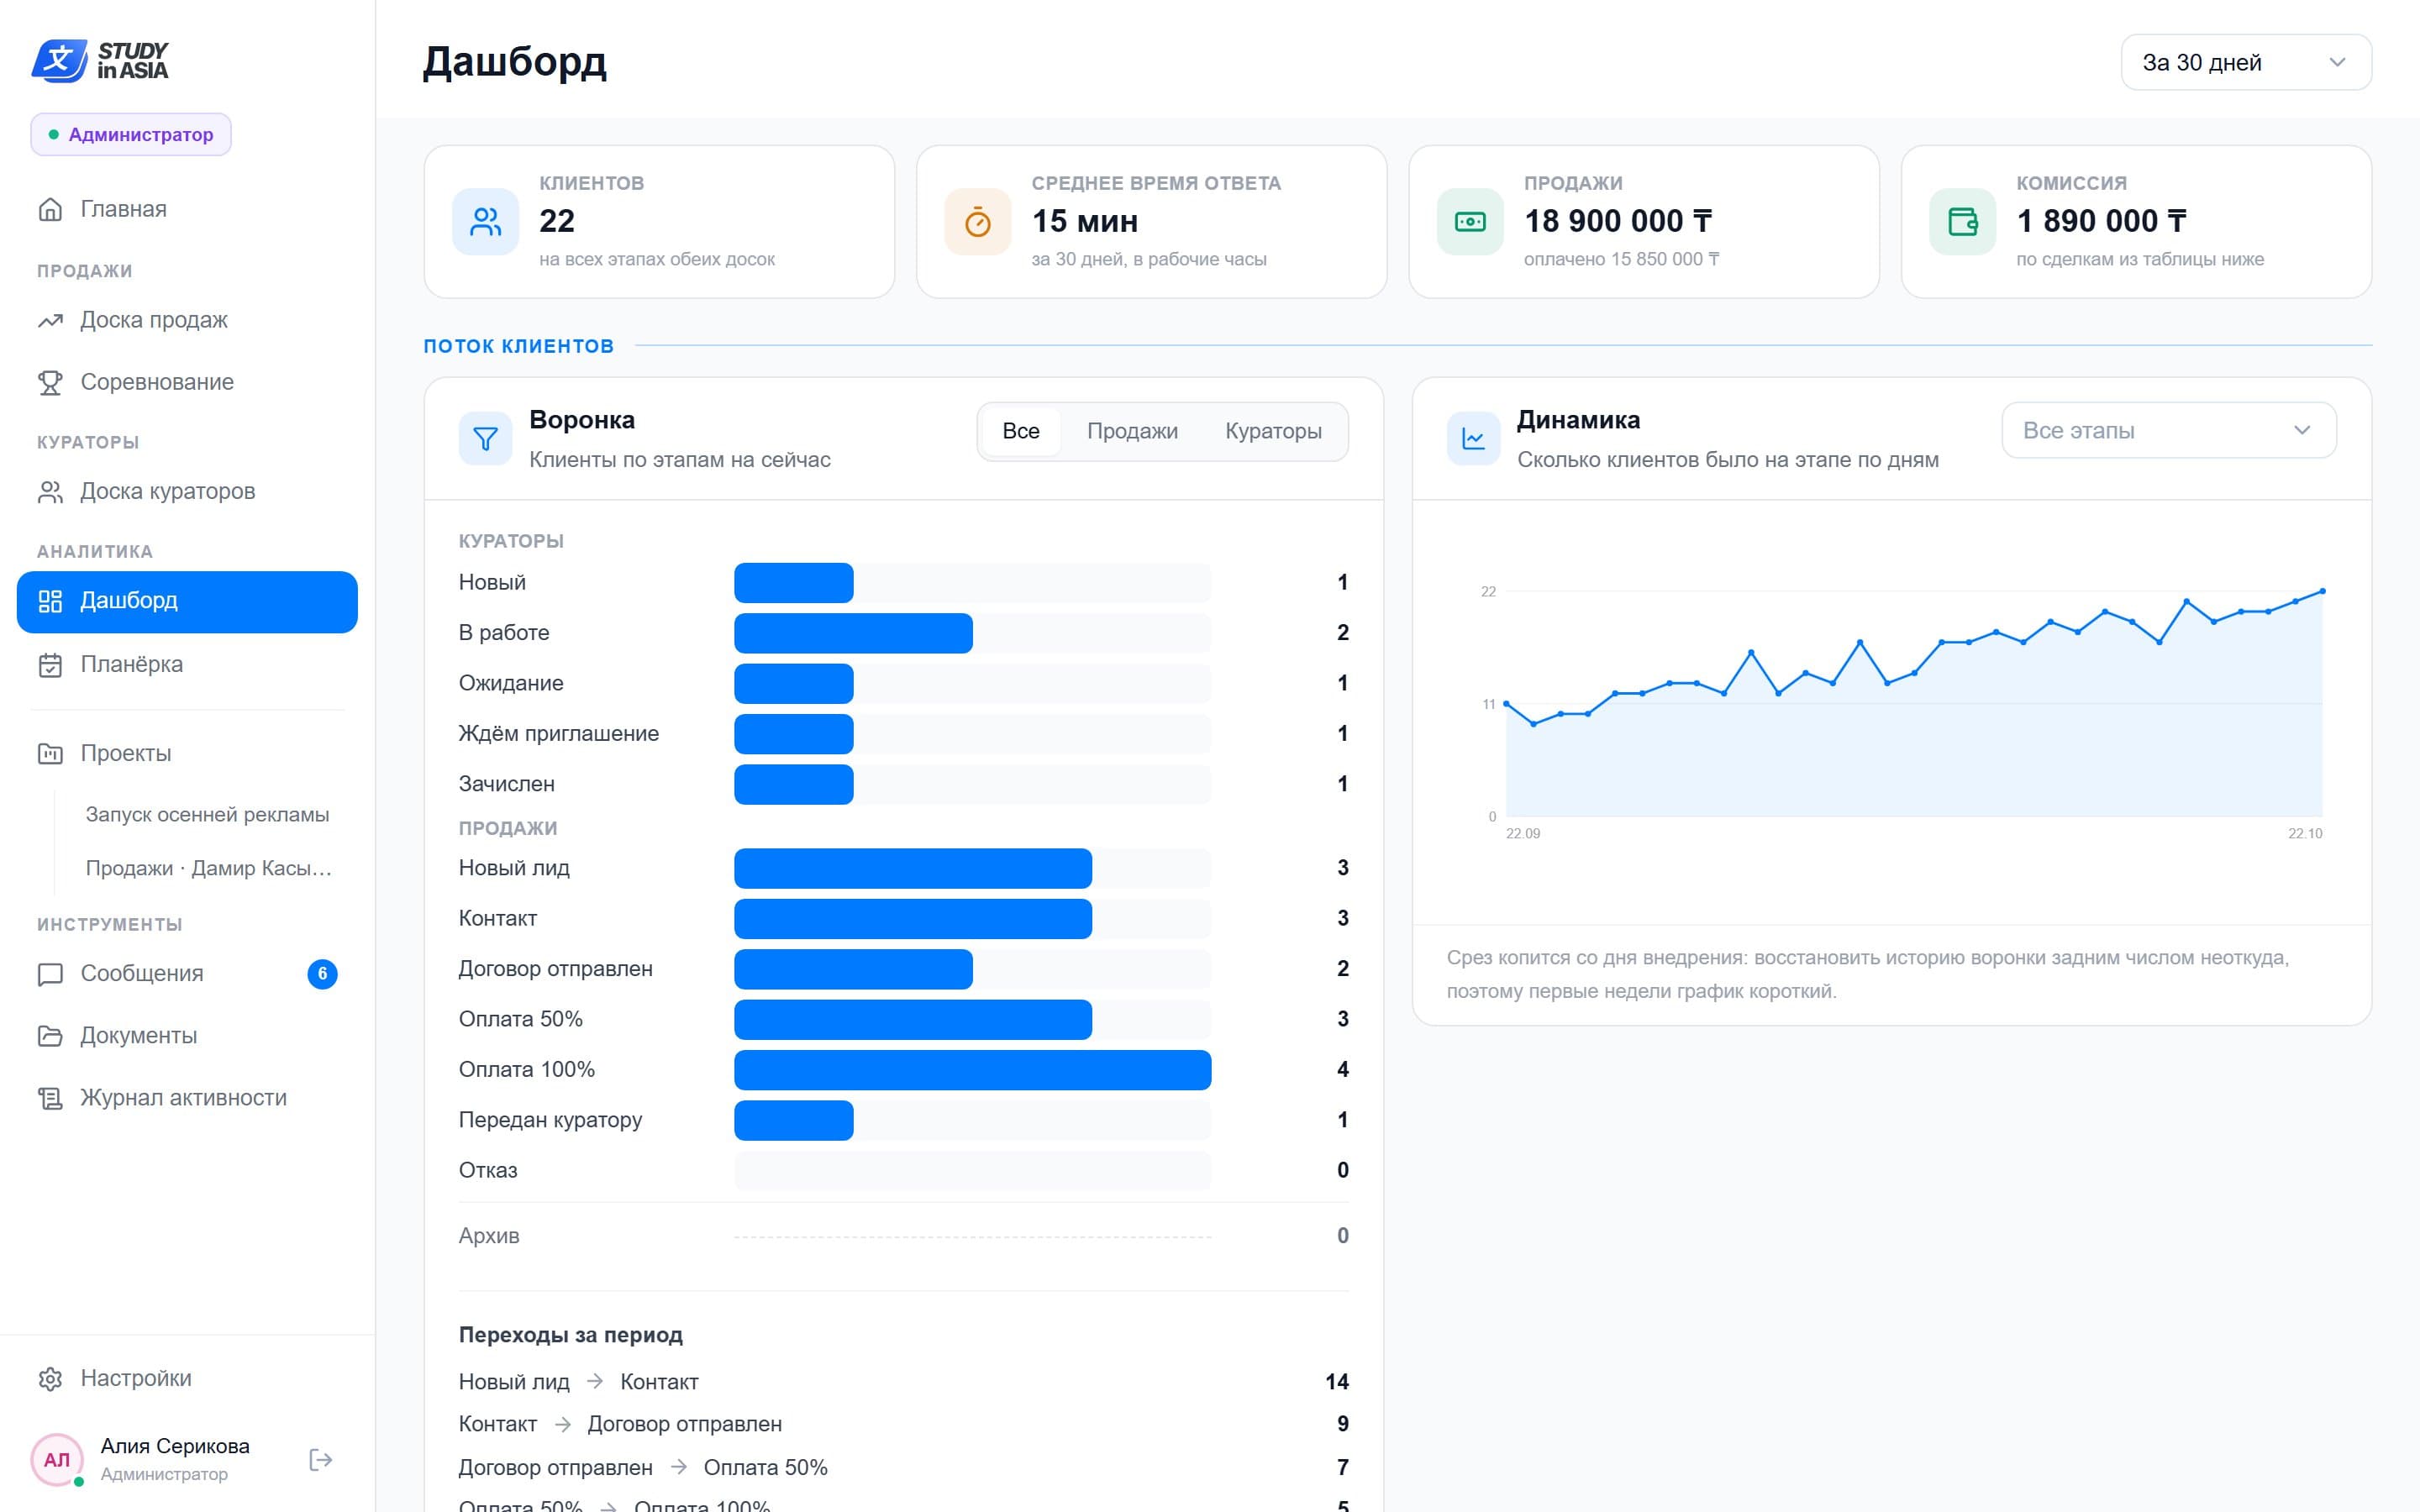This screenshot has width=2420, height=1512.
Task: Click the line chart icon in Динамика
Action: pos(1473,438)
